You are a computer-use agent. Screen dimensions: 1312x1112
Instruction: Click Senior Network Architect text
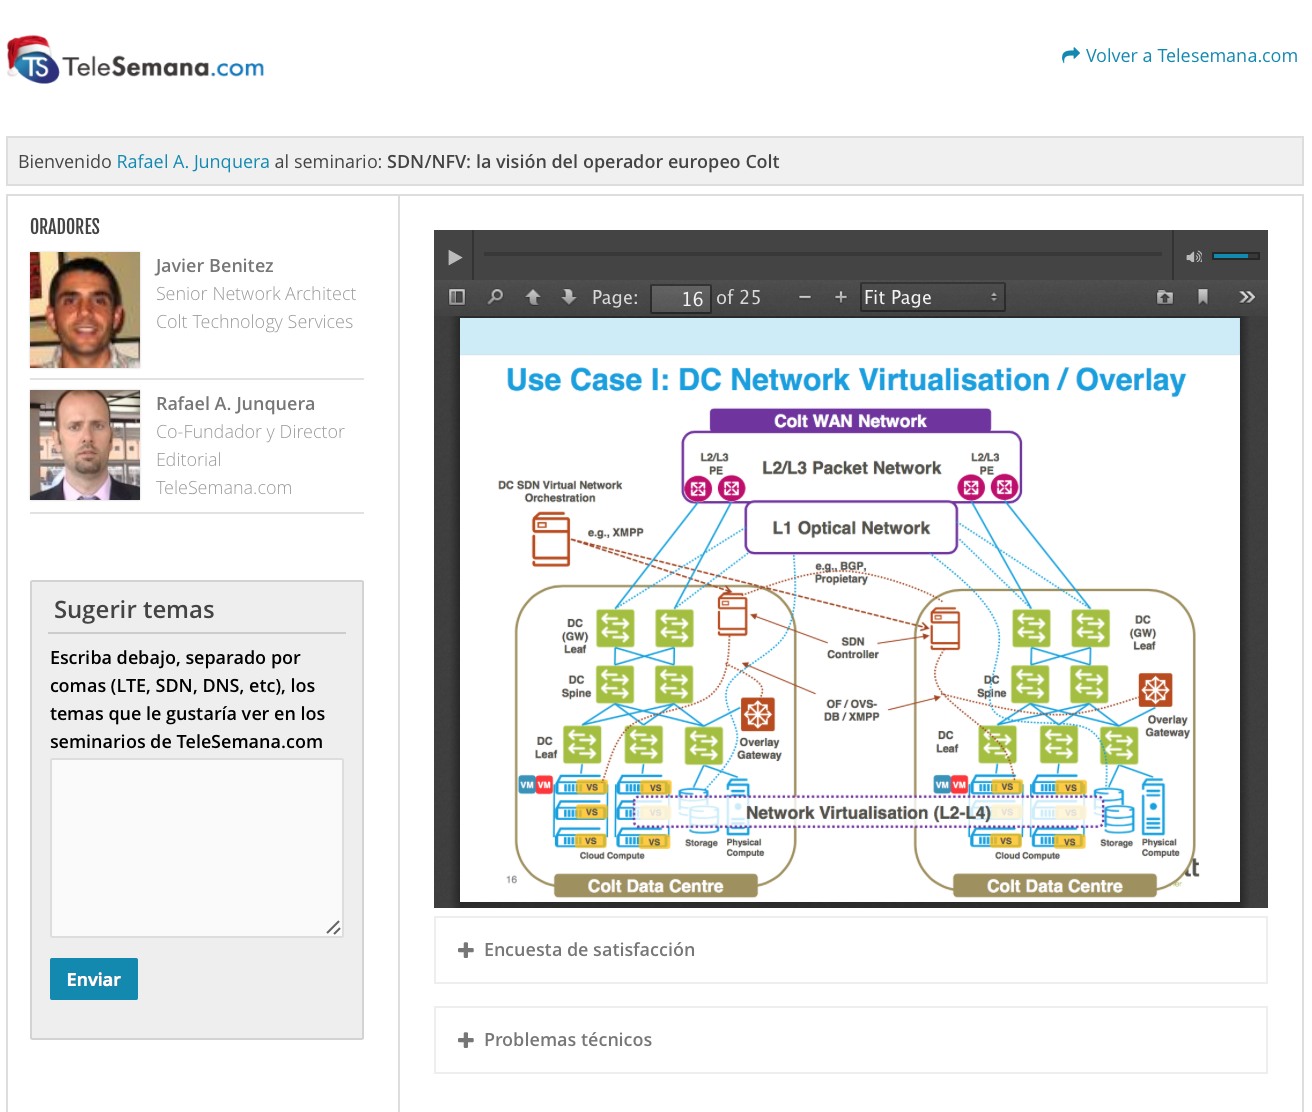(x=256, y=294)
